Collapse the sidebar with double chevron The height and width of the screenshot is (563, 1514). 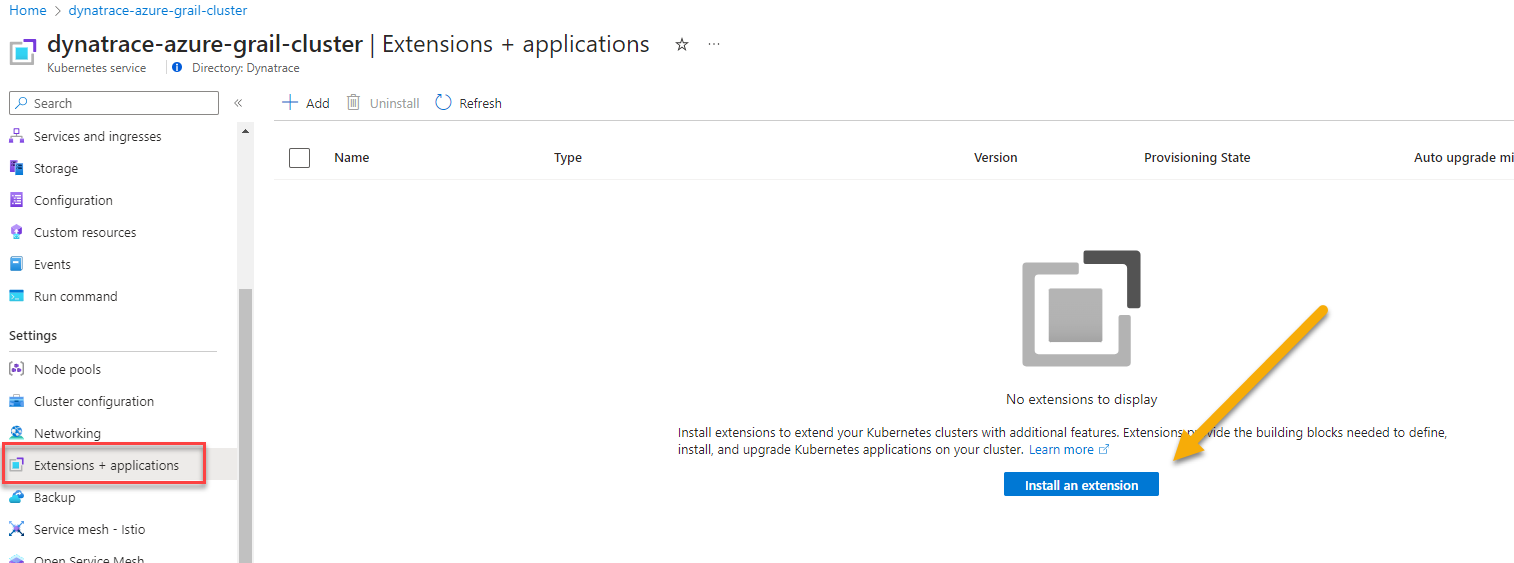(238, 103)
